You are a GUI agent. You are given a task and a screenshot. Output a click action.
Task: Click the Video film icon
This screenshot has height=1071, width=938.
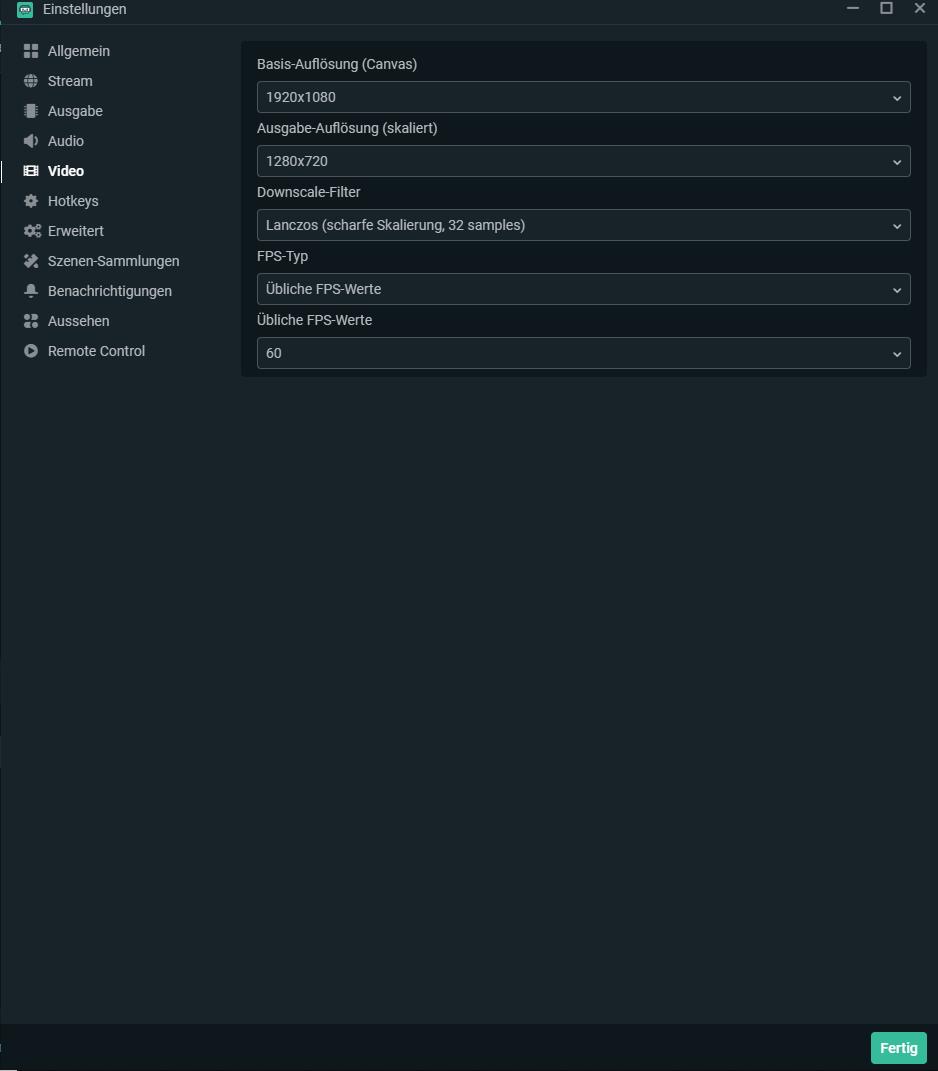tap(31, 171)
